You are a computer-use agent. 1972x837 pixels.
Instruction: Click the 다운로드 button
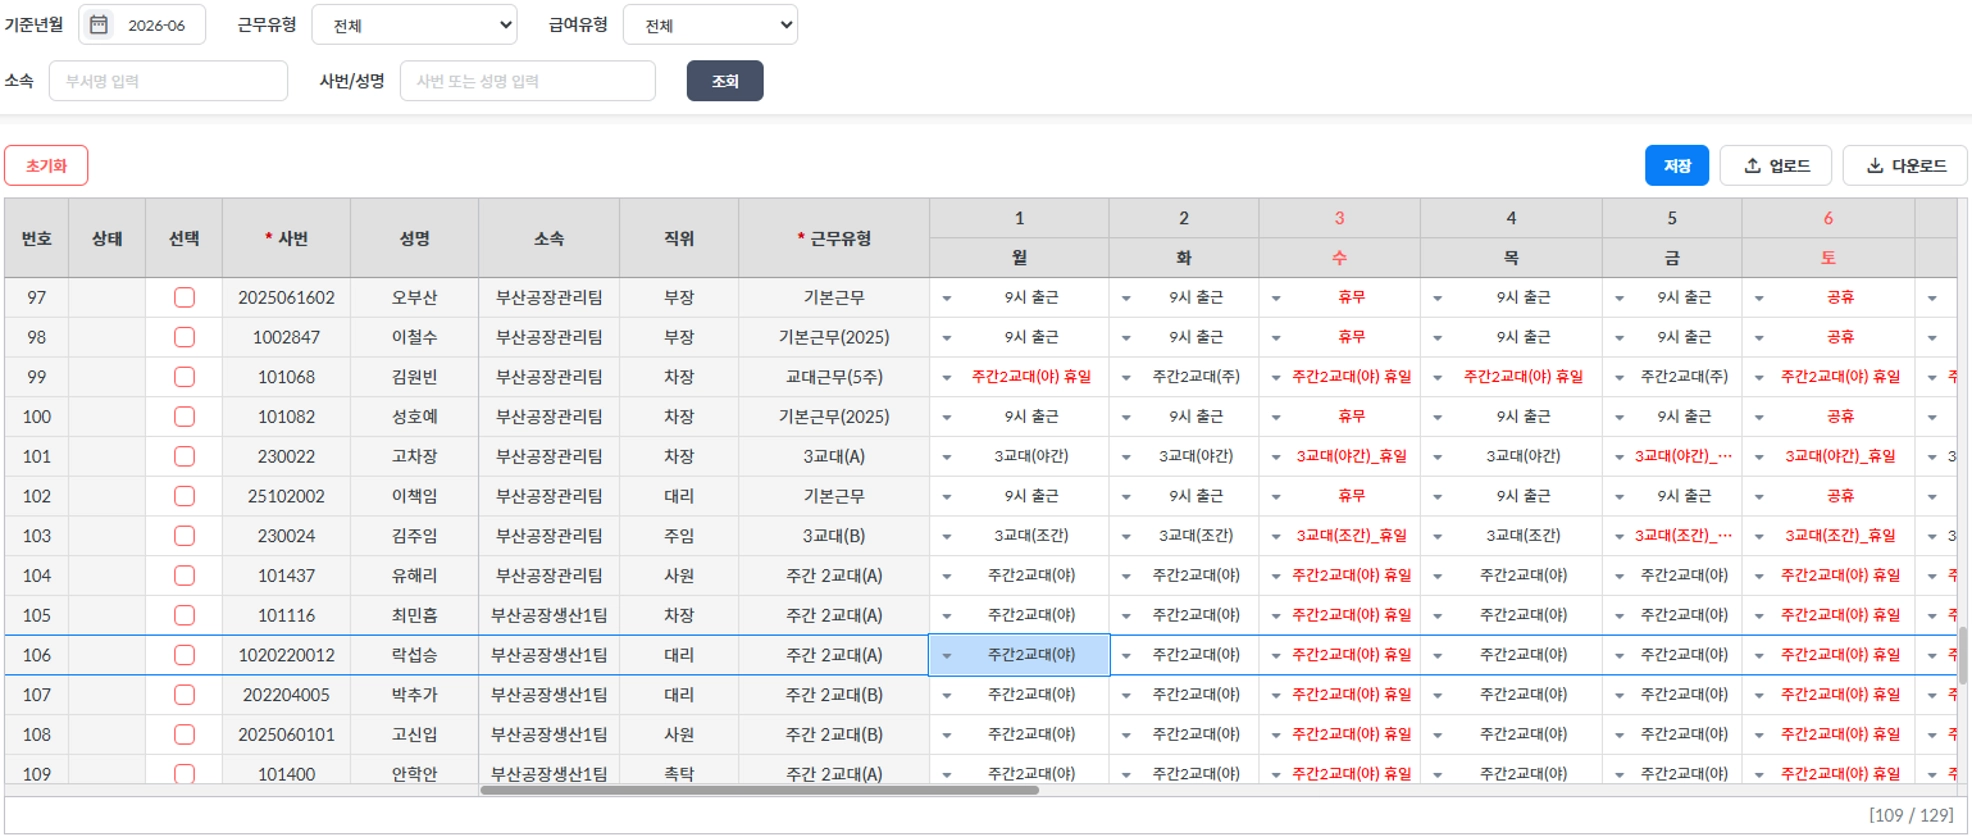[x=1905, y=166]
